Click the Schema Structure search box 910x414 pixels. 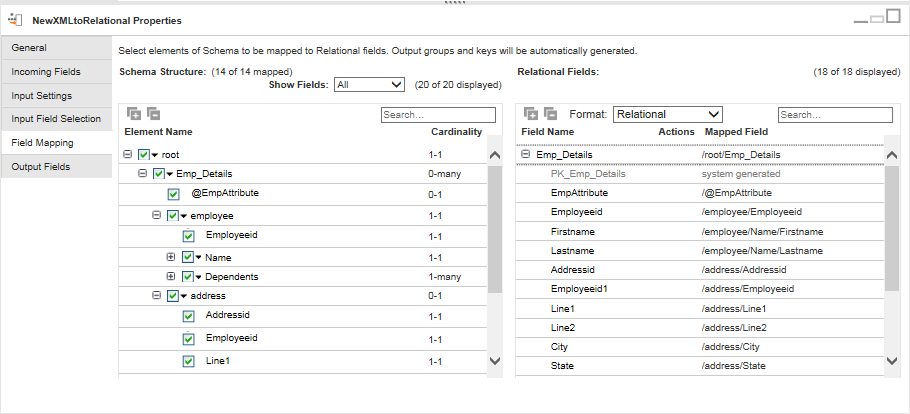coord(439,114)
